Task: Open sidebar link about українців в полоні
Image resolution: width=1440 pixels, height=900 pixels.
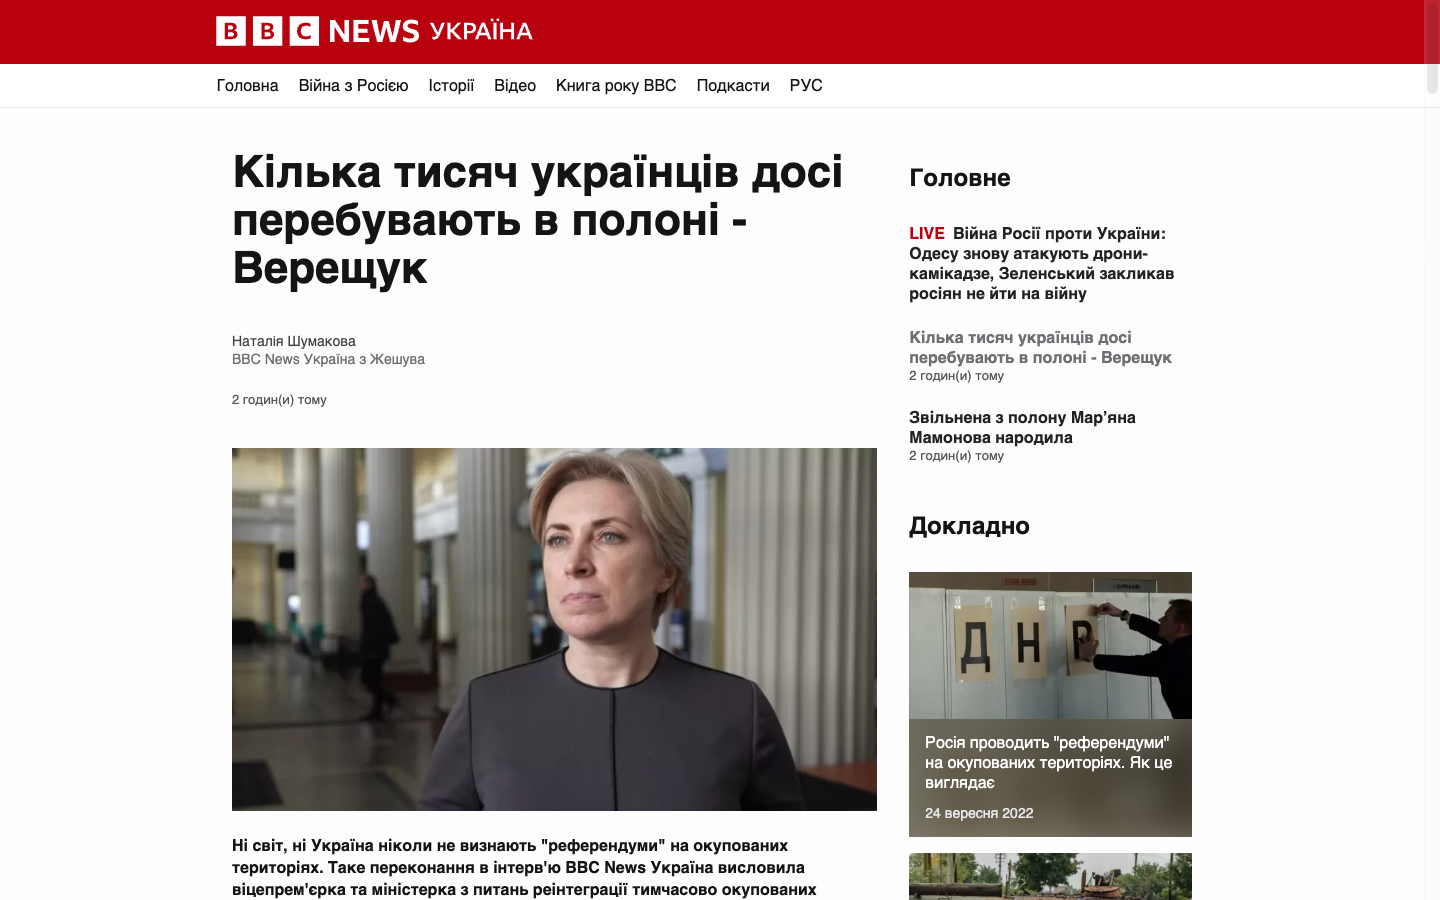Action: [x=1040, y=347]
